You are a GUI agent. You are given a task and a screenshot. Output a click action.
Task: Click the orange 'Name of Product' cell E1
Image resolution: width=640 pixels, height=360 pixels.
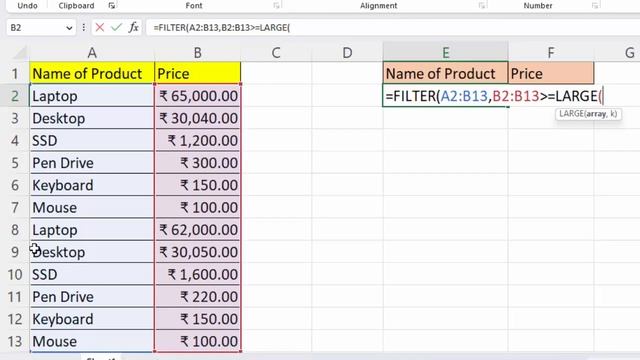pos(445,73)
